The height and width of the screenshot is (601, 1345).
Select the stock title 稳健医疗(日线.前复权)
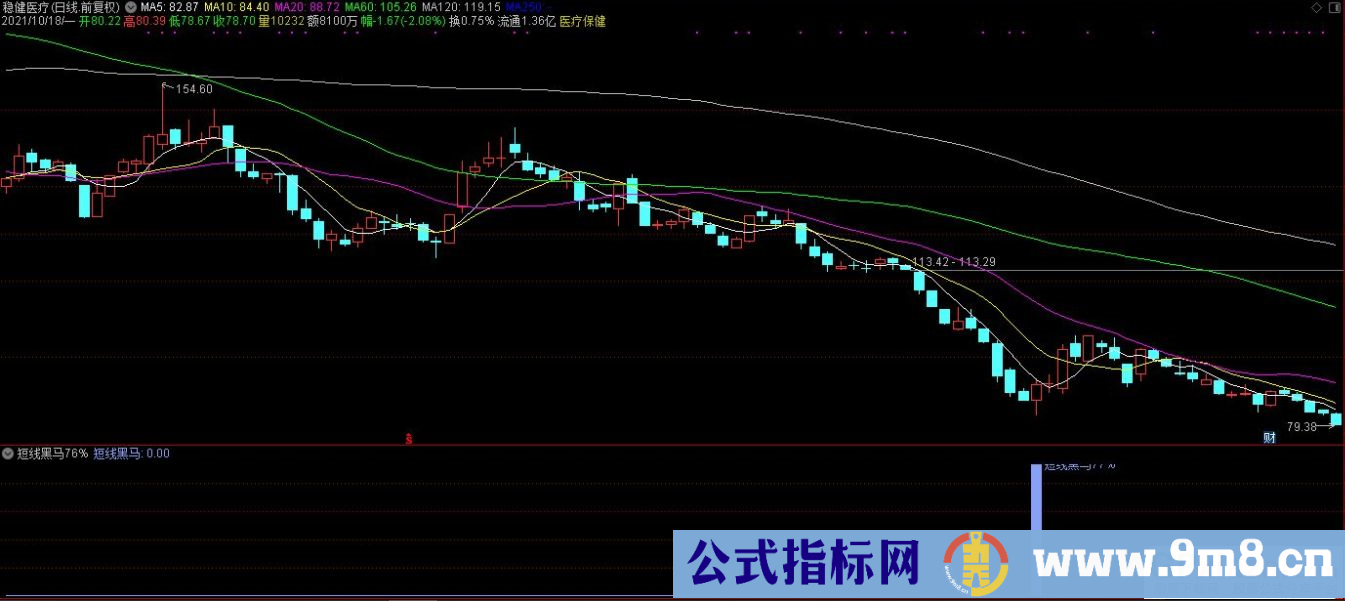pyautogui.click(x=62, y=7)
